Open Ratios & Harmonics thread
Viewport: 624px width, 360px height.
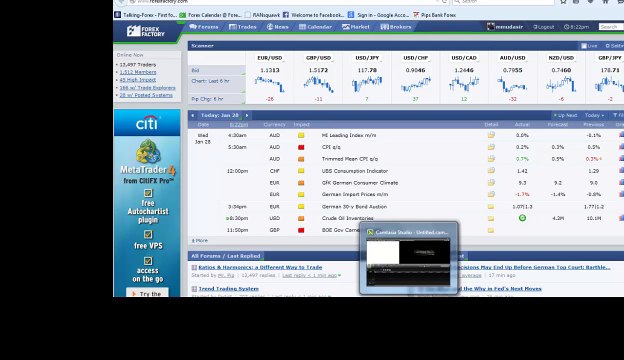pos(260,267)
